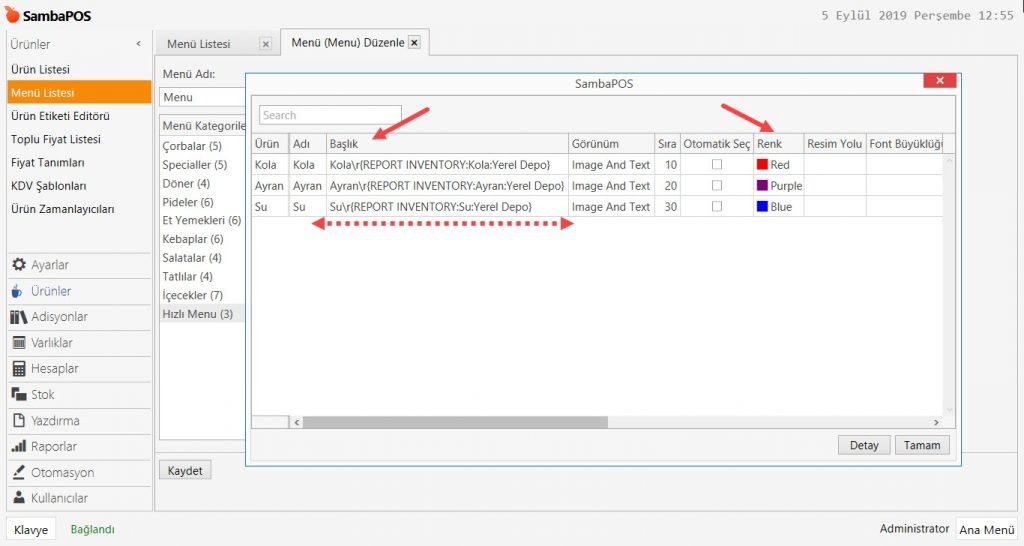Select the Hızlı Menu (3) category
Viewport: 1024px width, 546px height.
198,314
